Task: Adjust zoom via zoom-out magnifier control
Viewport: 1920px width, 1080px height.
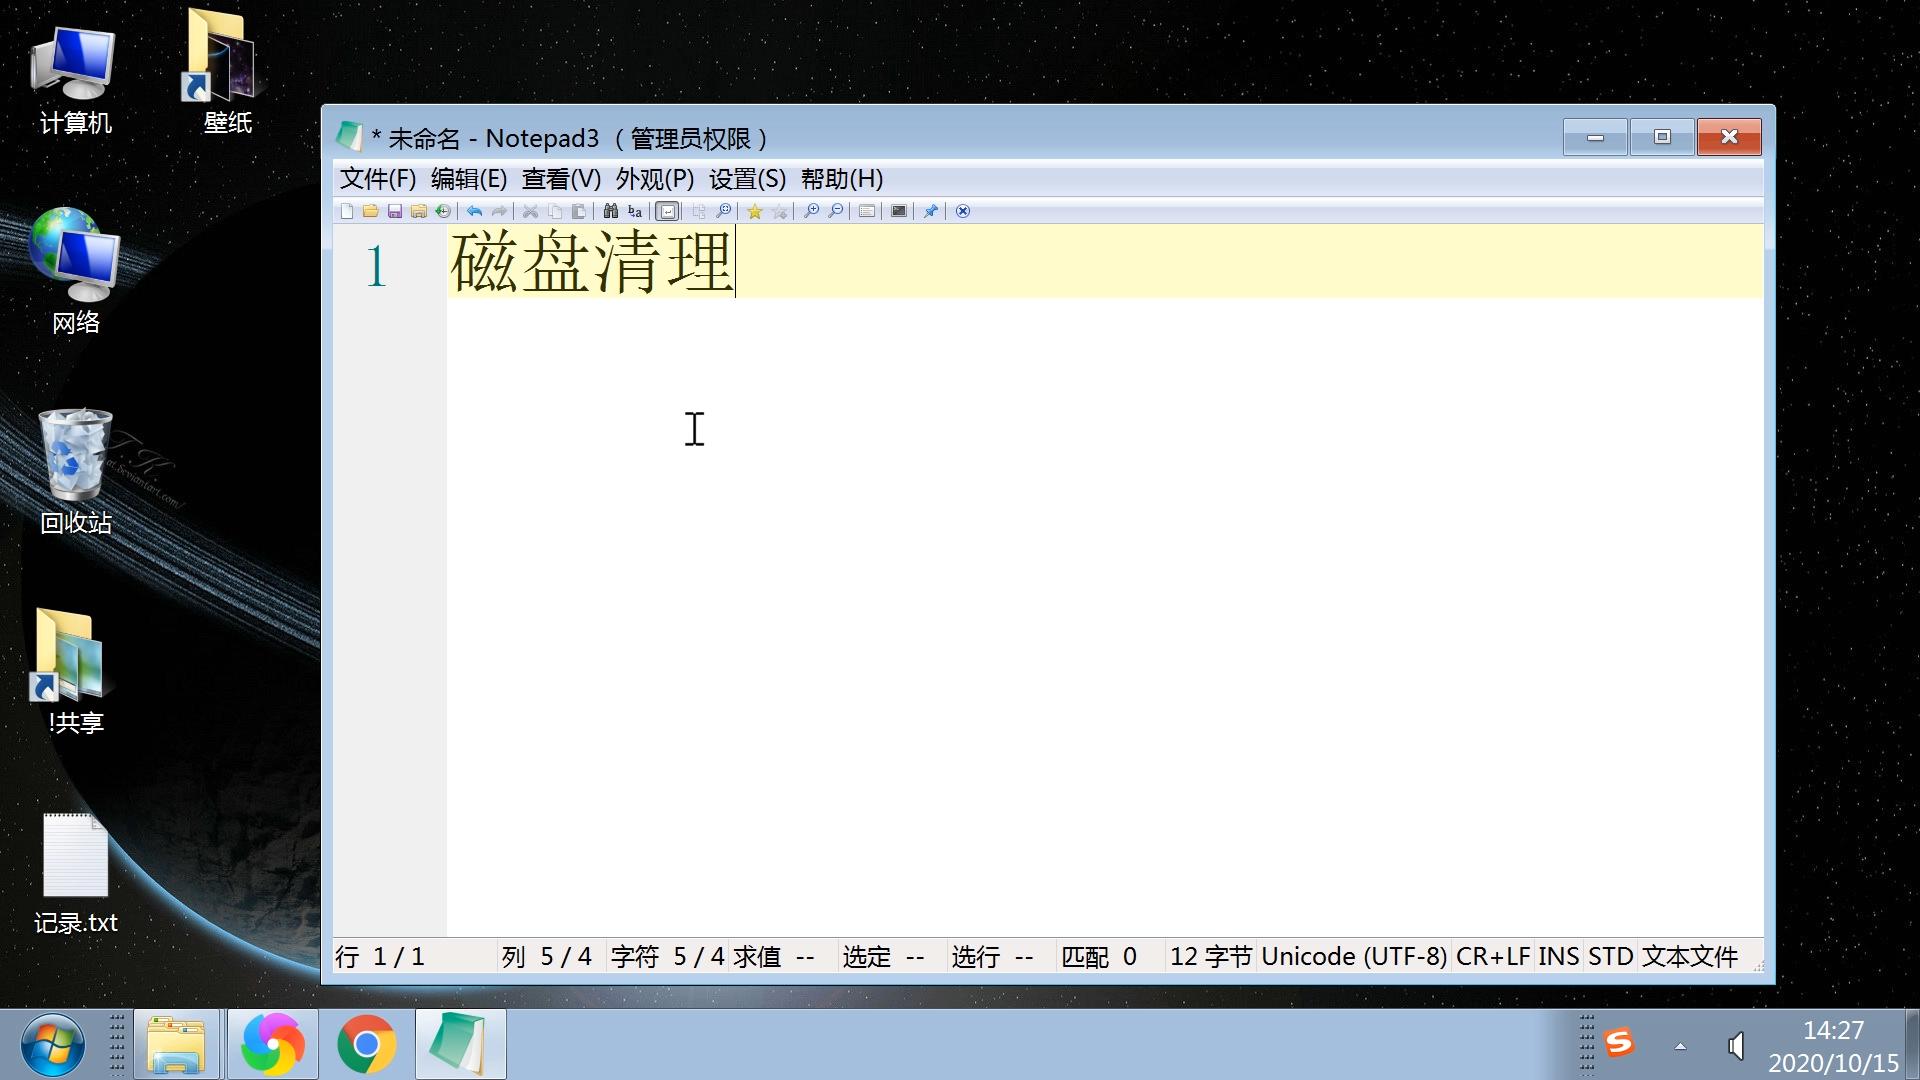Action: coord(835,211)
